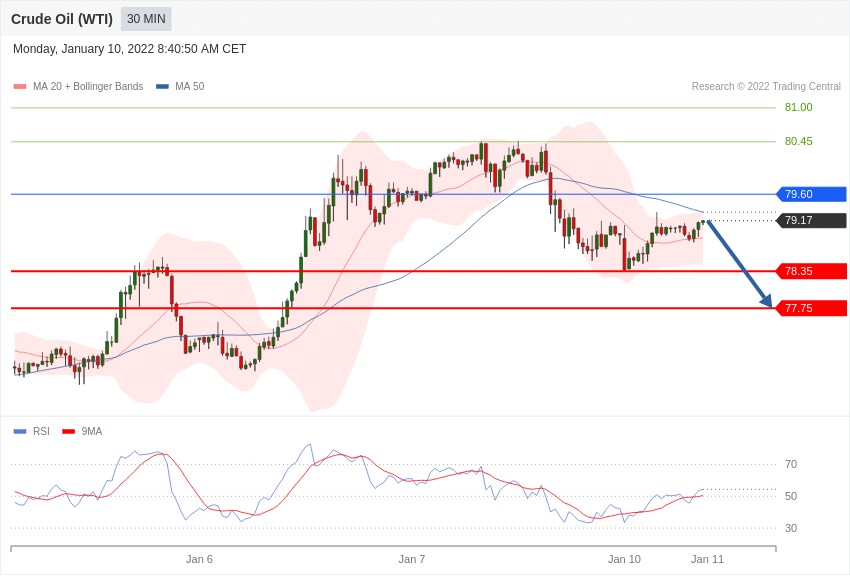The height and width of the screenshot is (576, 850).
Task: Click the pink MA 20 legend swatch
Action: tap(20, 87)
